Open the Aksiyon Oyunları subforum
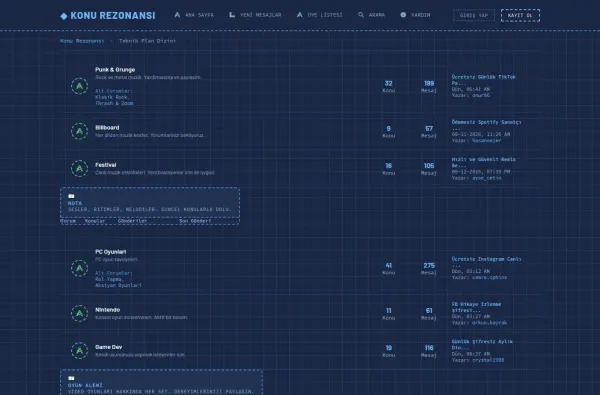Image resolution: width=600 pixels, height=395 pixels. click(118, 286)
